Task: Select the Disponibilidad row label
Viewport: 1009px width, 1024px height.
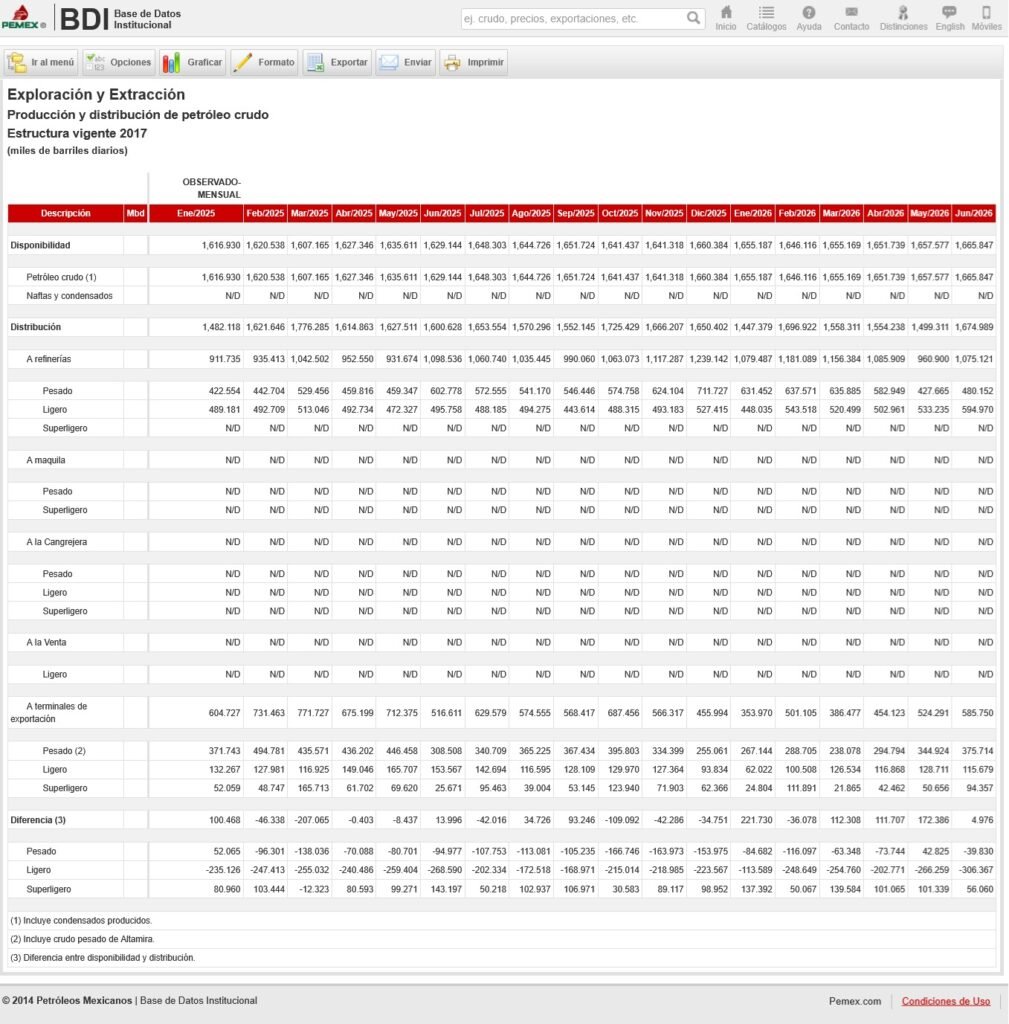Action: [x=40, y=245]
